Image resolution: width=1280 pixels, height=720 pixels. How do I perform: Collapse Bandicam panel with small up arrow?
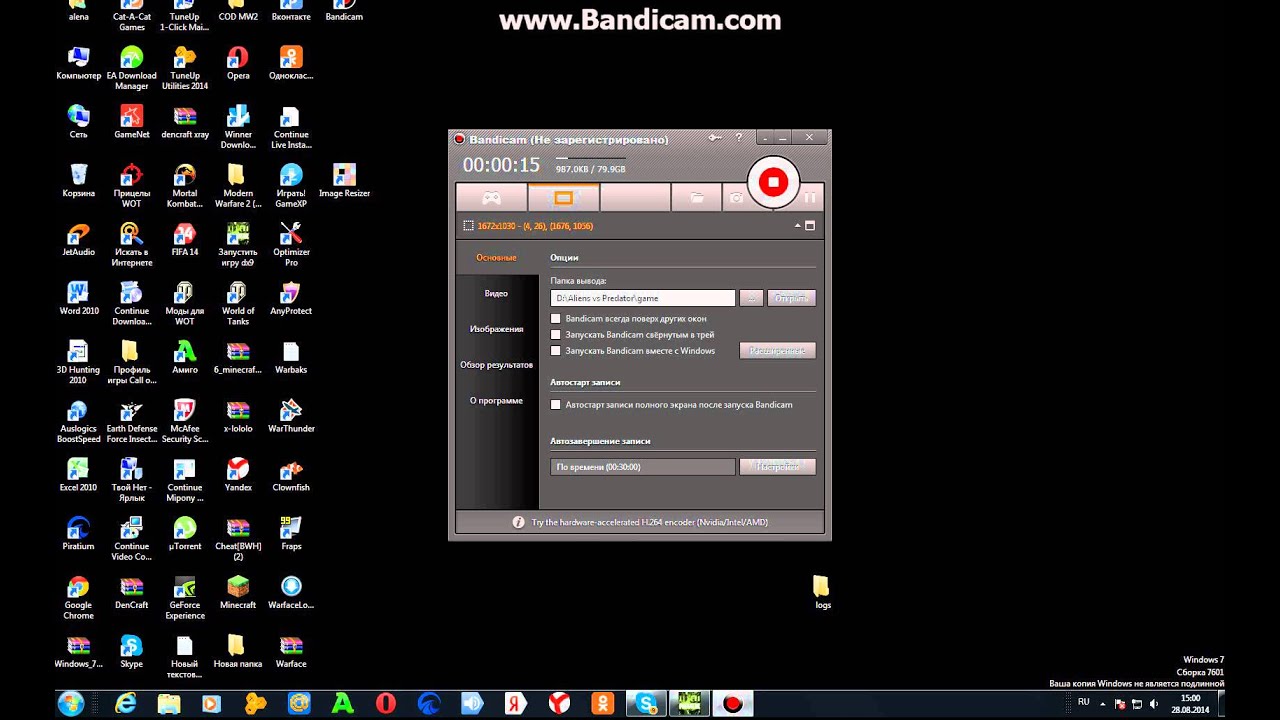click(x=797, y=226)
